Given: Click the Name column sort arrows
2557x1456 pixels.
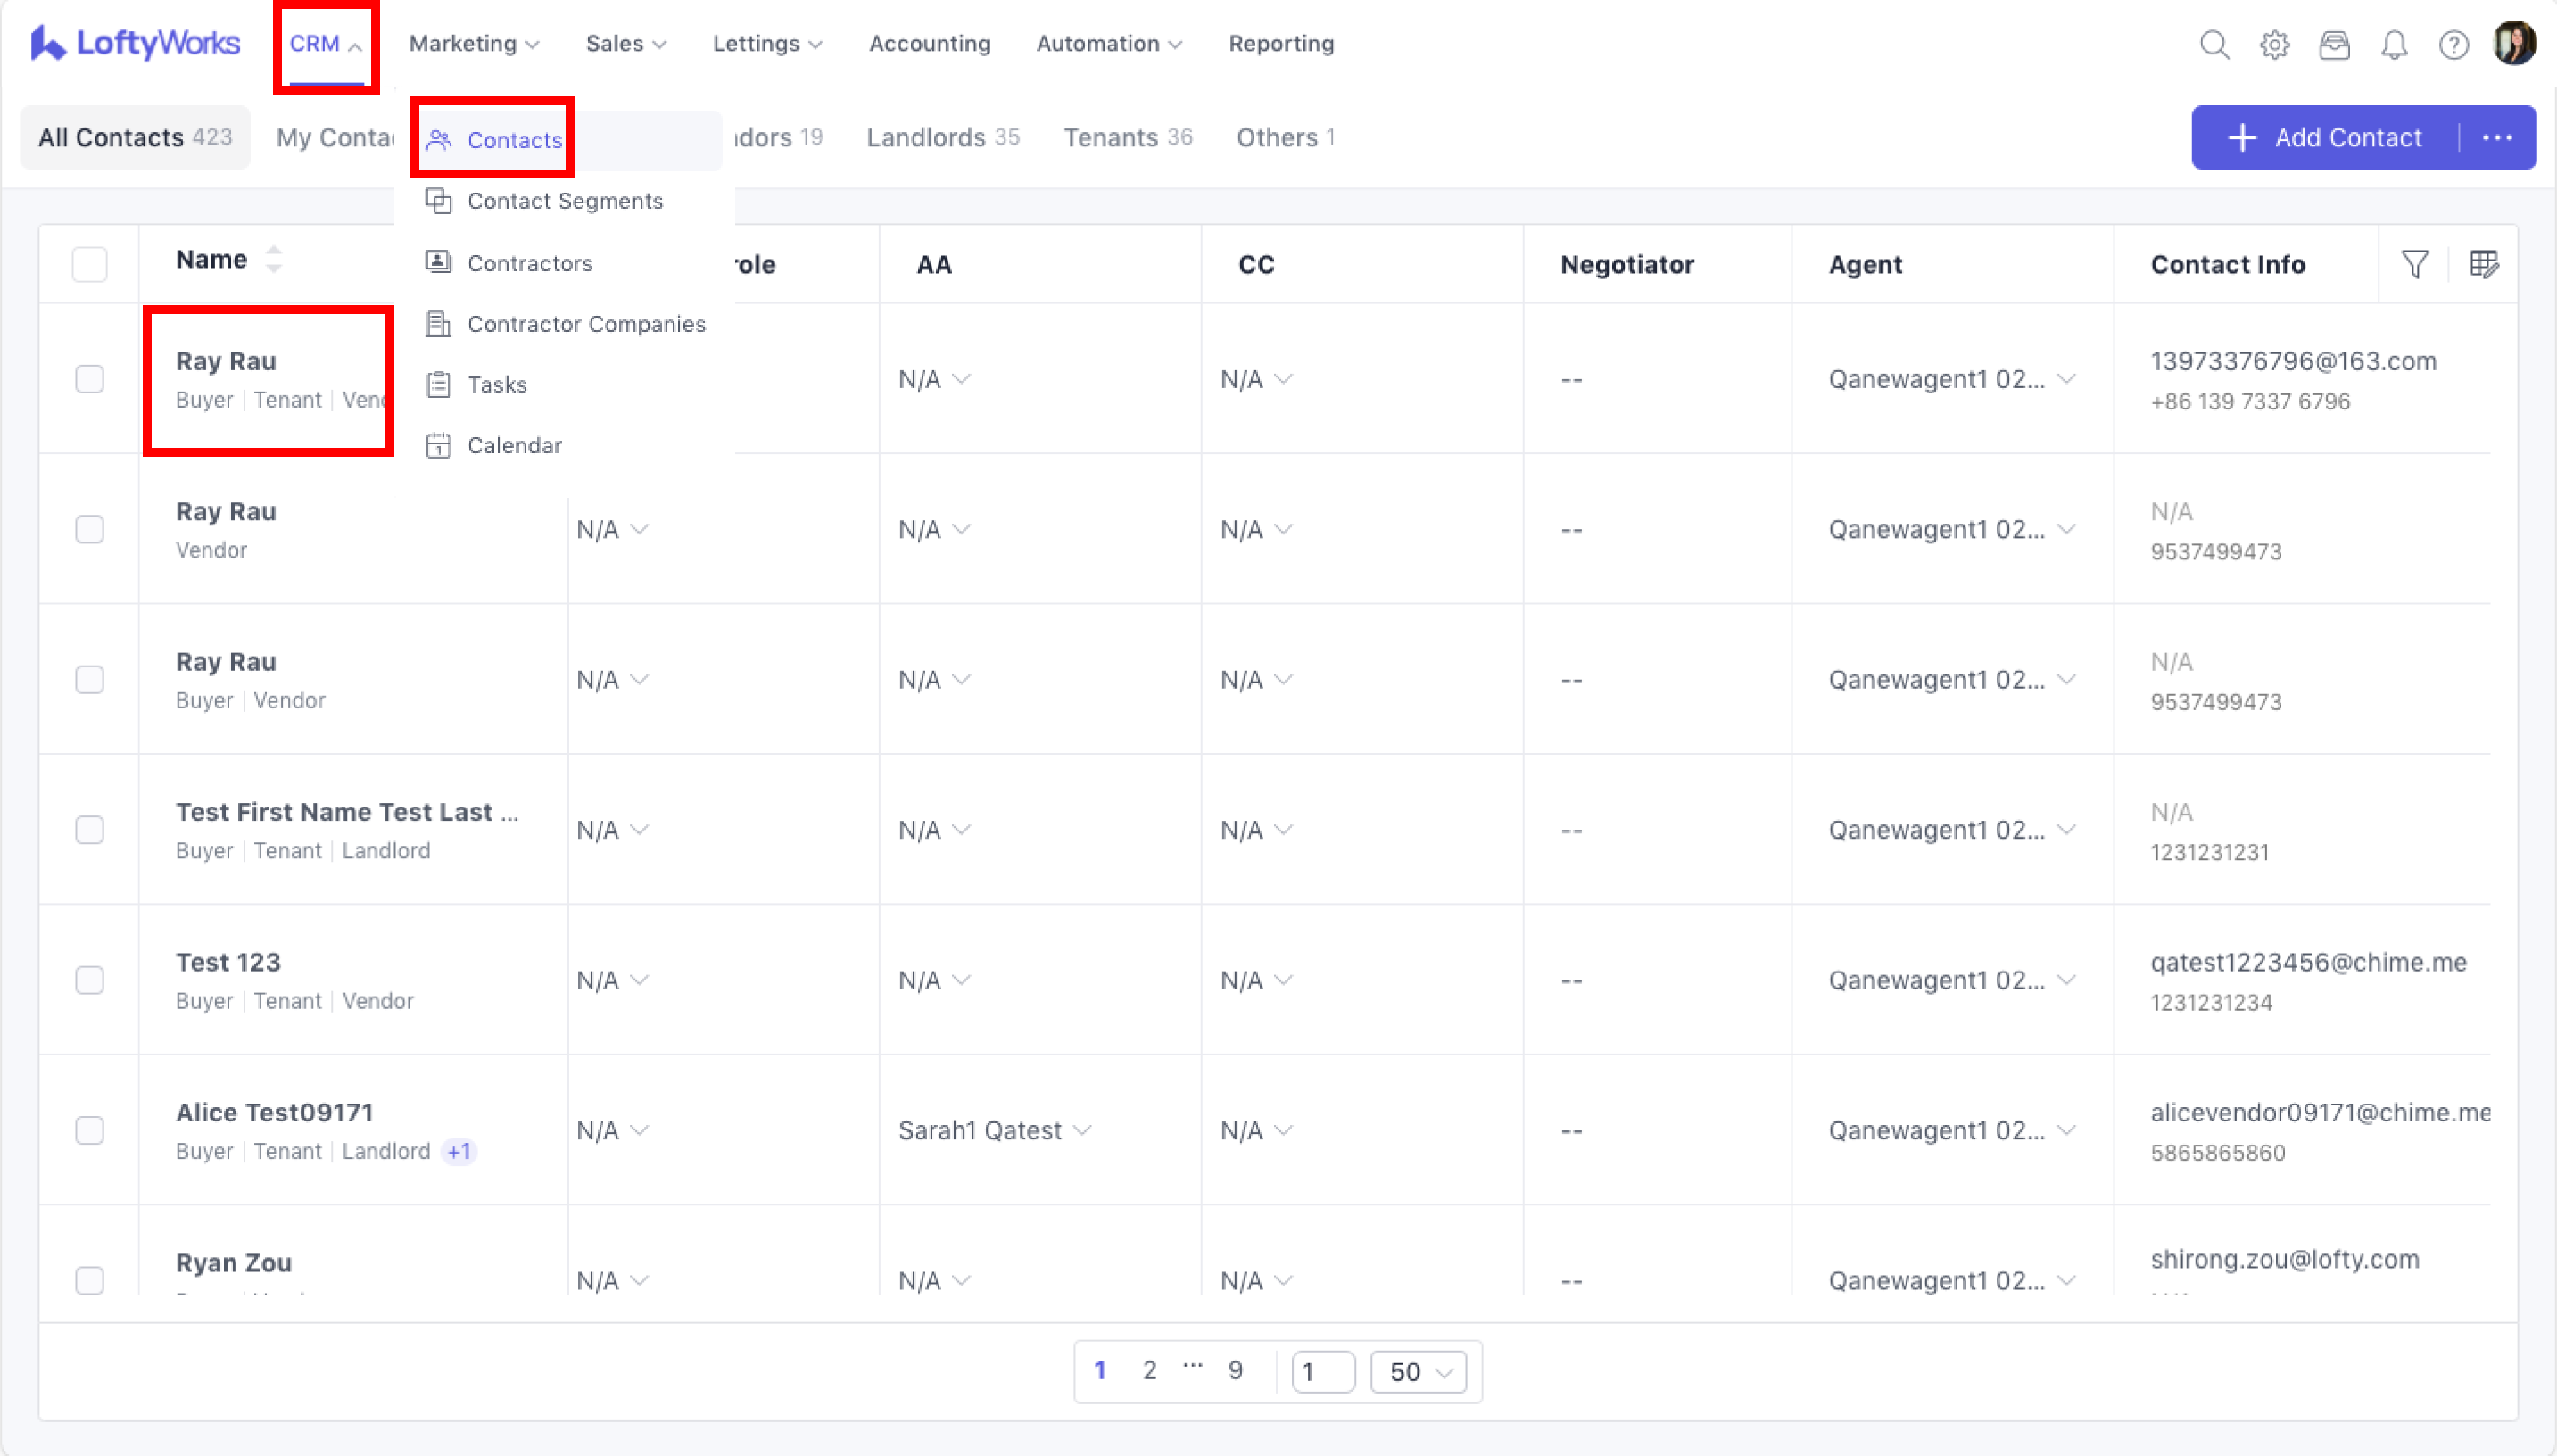Looking at the screenshot, I should 273,259.
